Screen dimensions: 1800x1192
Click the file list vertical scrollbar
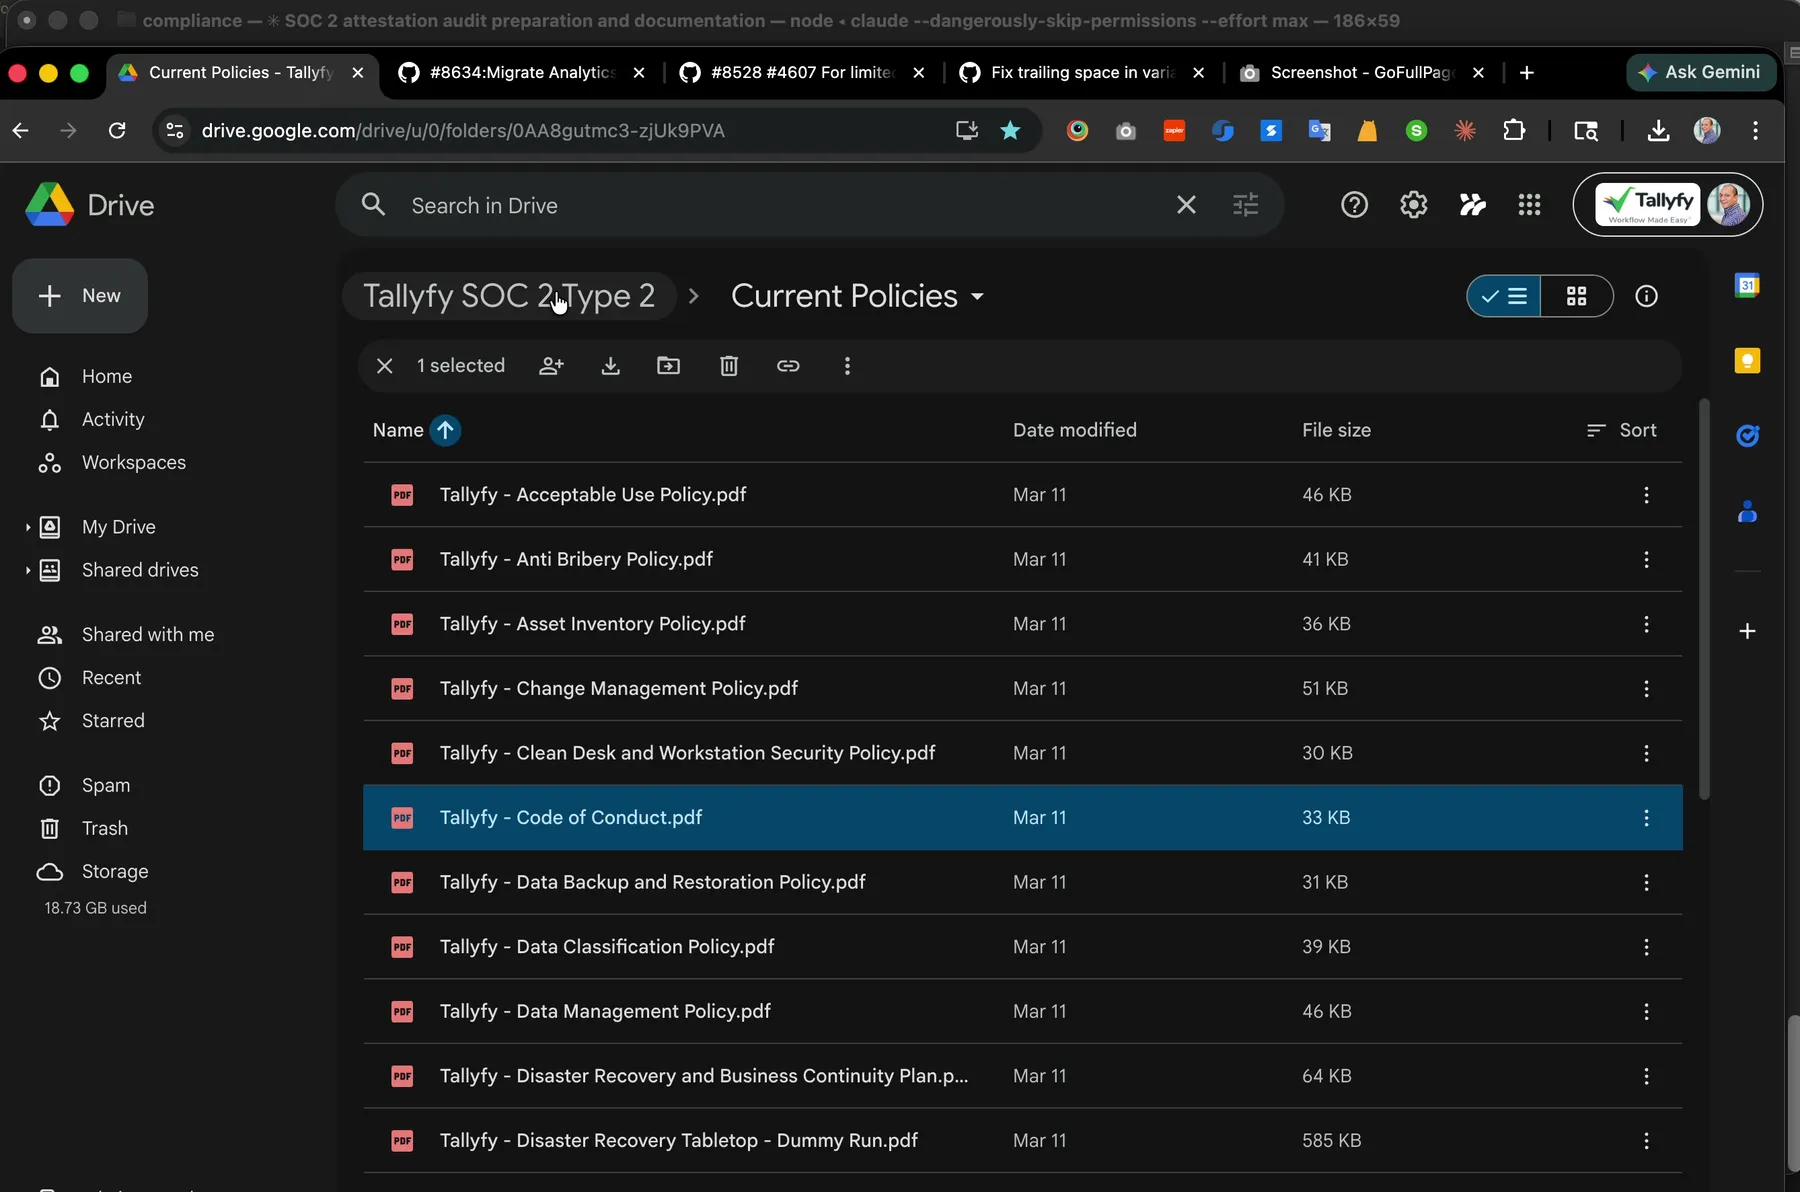coord(1705,599)
